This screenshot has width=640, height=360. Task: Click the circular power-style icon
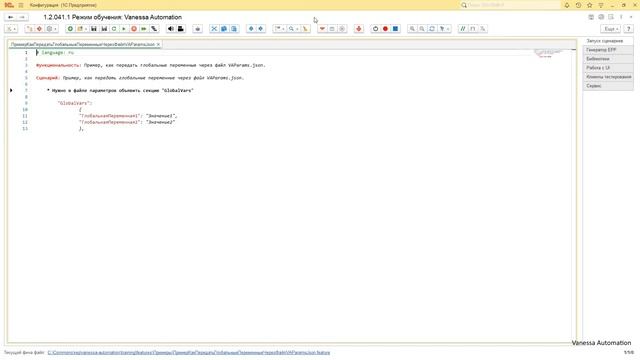click(x=376, y=29)
